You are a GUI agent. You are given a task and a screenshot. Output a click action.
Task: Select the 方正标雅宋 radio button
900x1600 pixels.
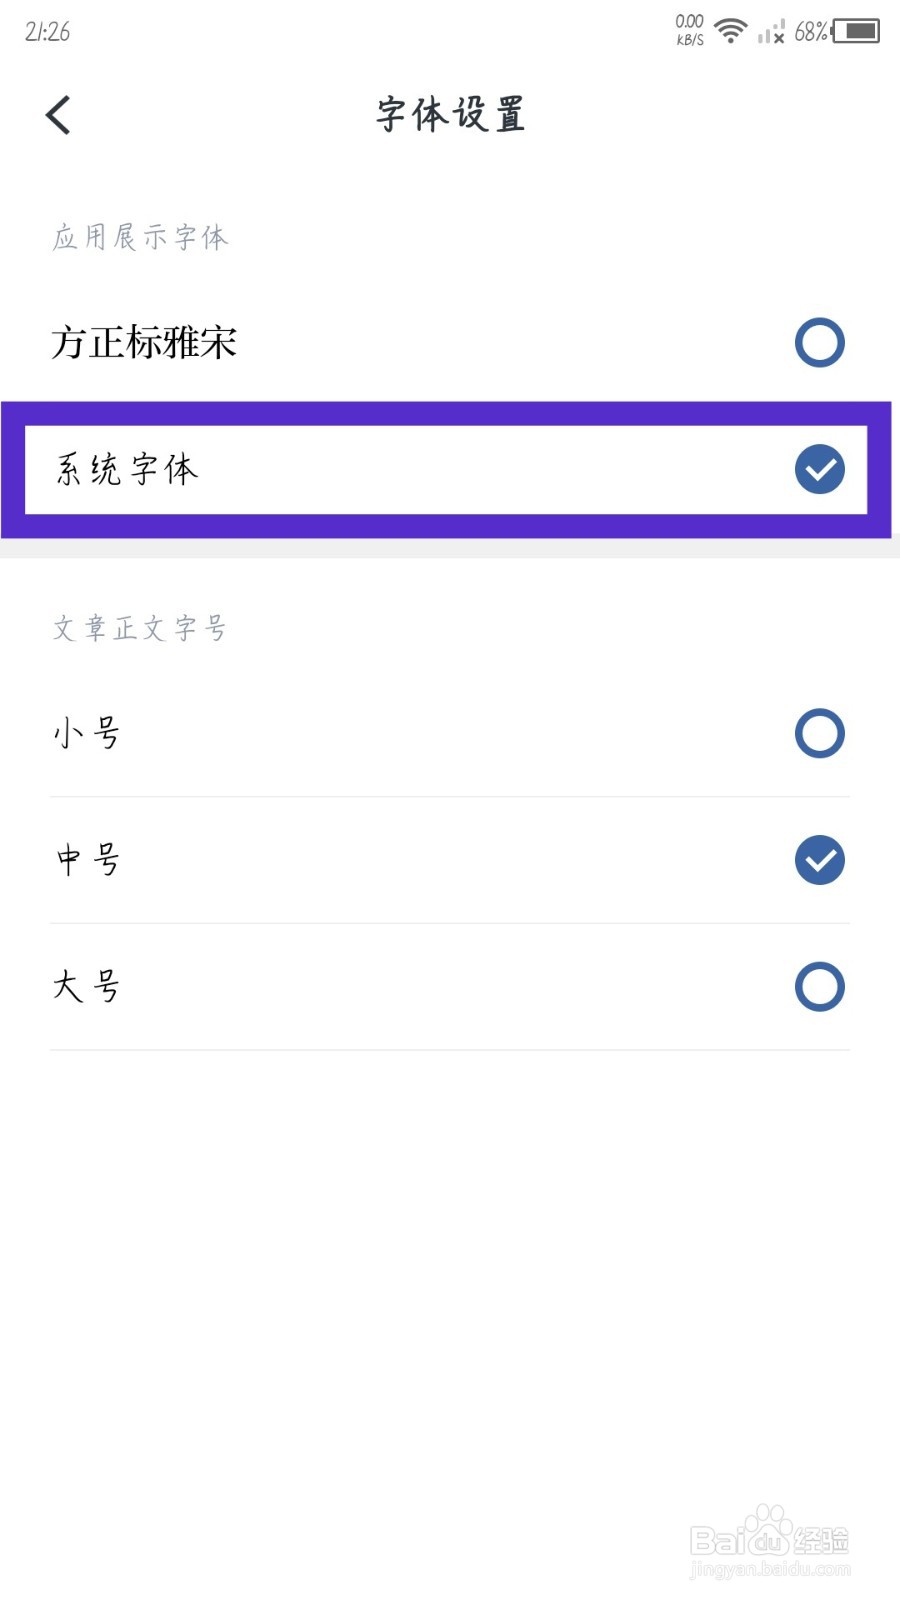click(x=820, y=342)
